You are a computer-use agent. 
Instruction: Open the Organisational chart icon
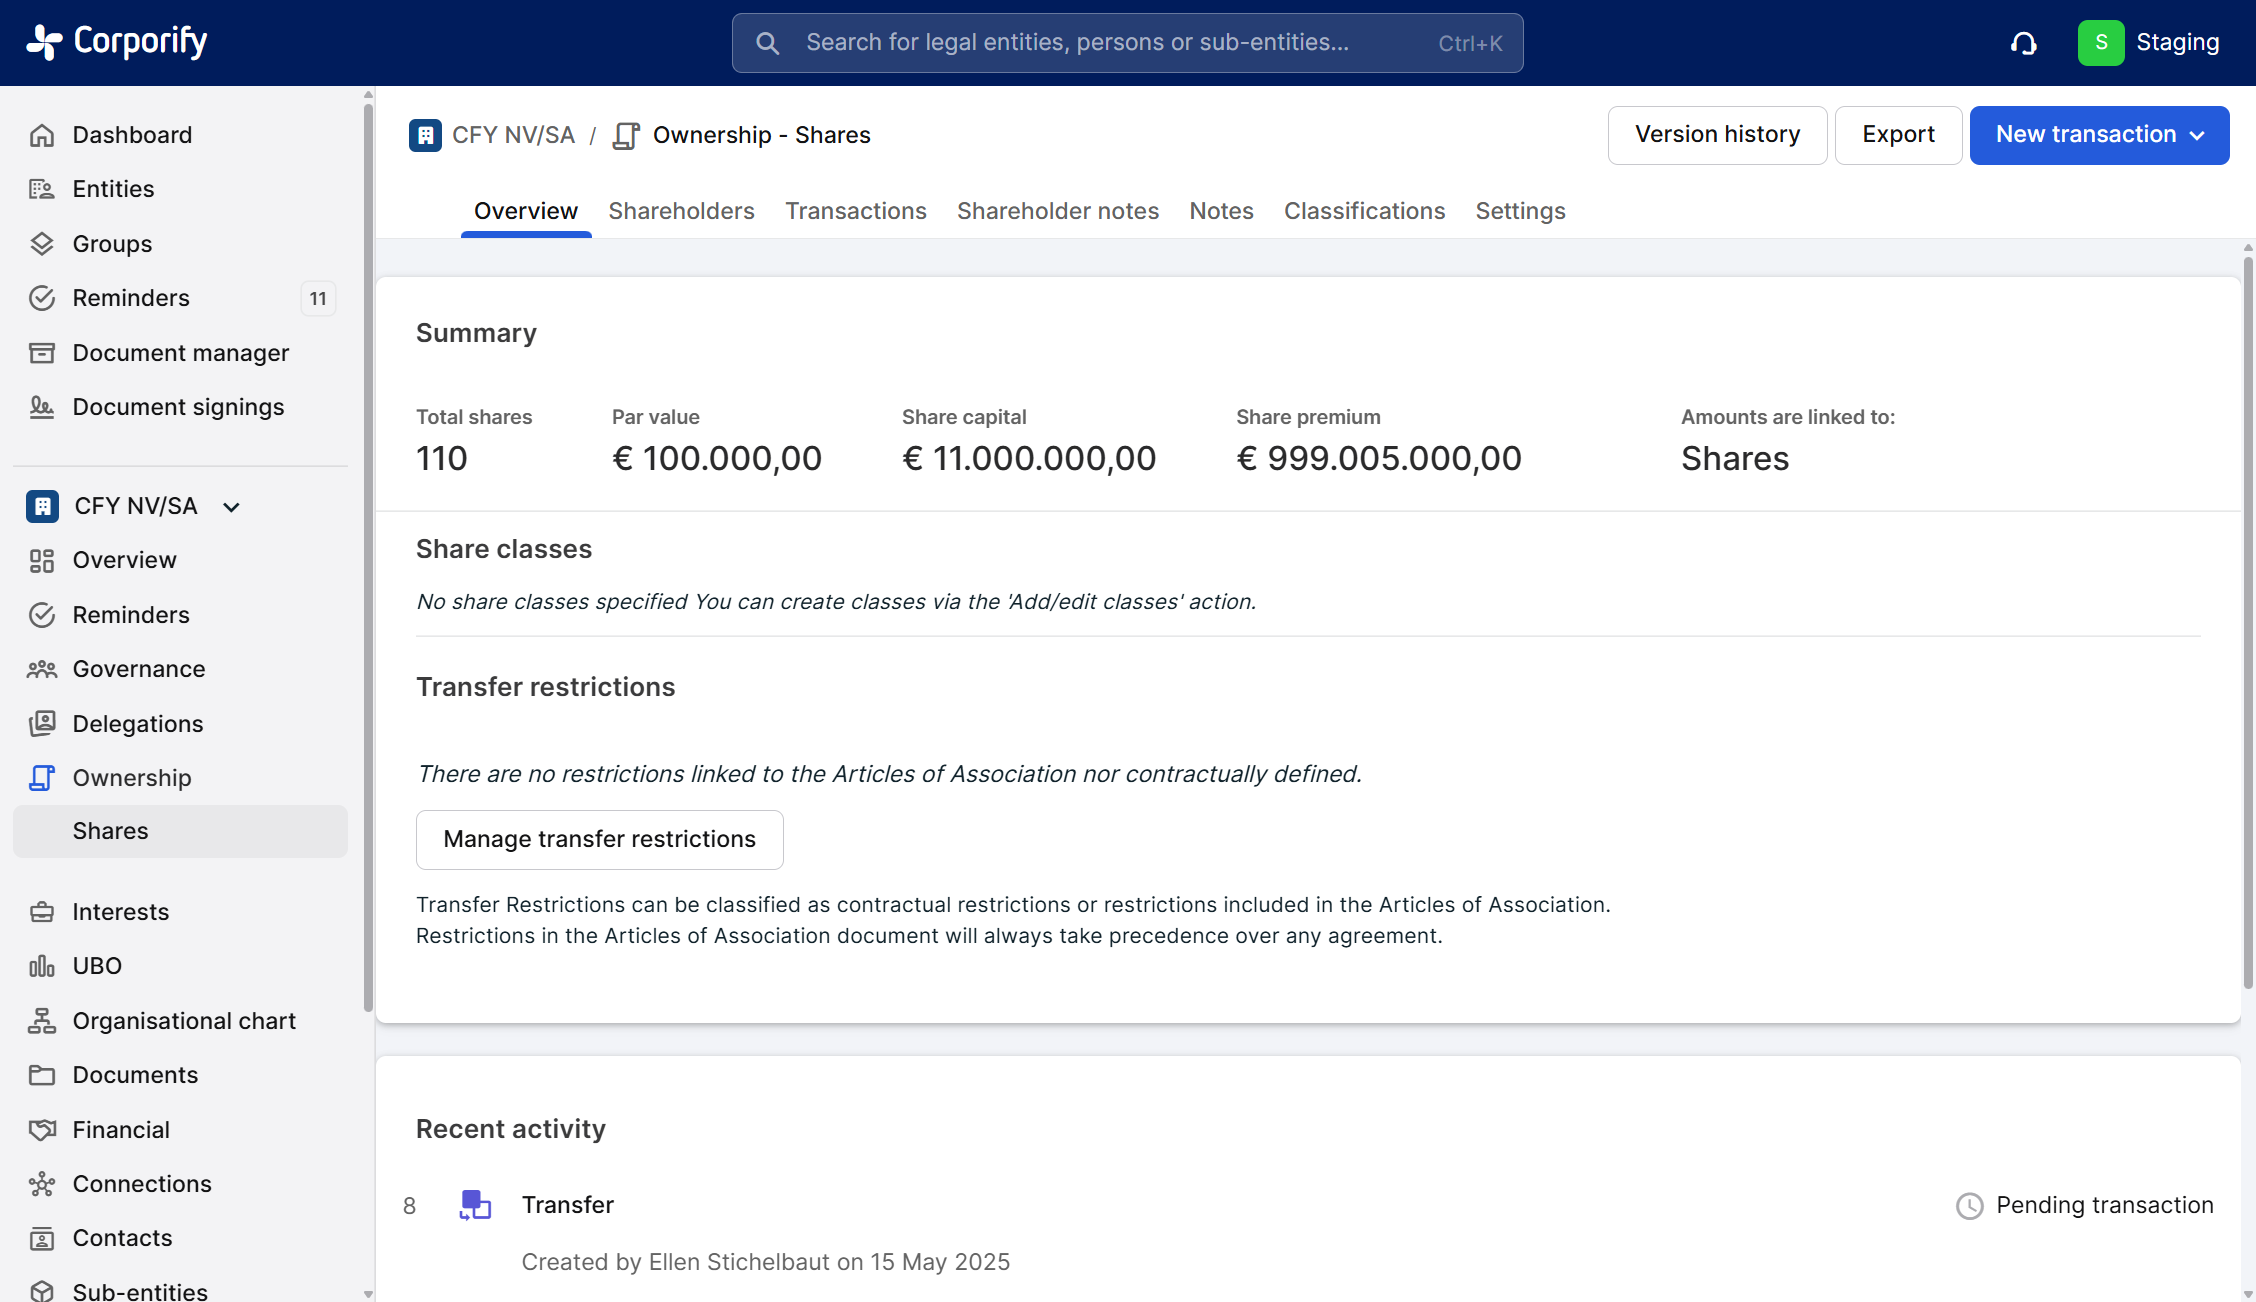coord(41,1021)
